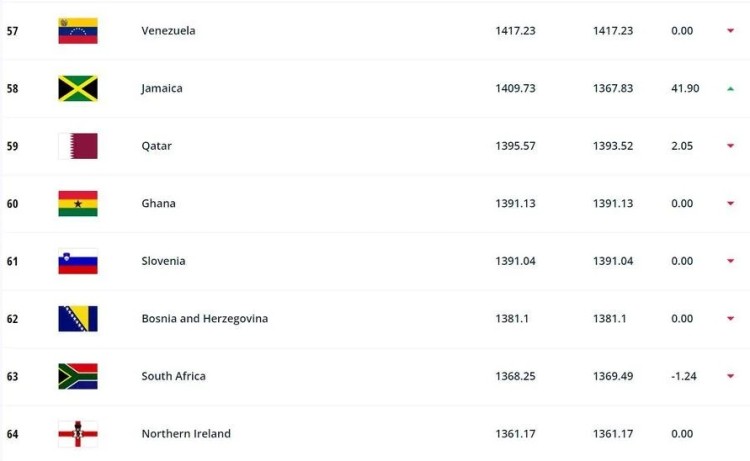
Task: Click the Bosnia and Herzegovina flag
Action: click(x=78, y=319)
